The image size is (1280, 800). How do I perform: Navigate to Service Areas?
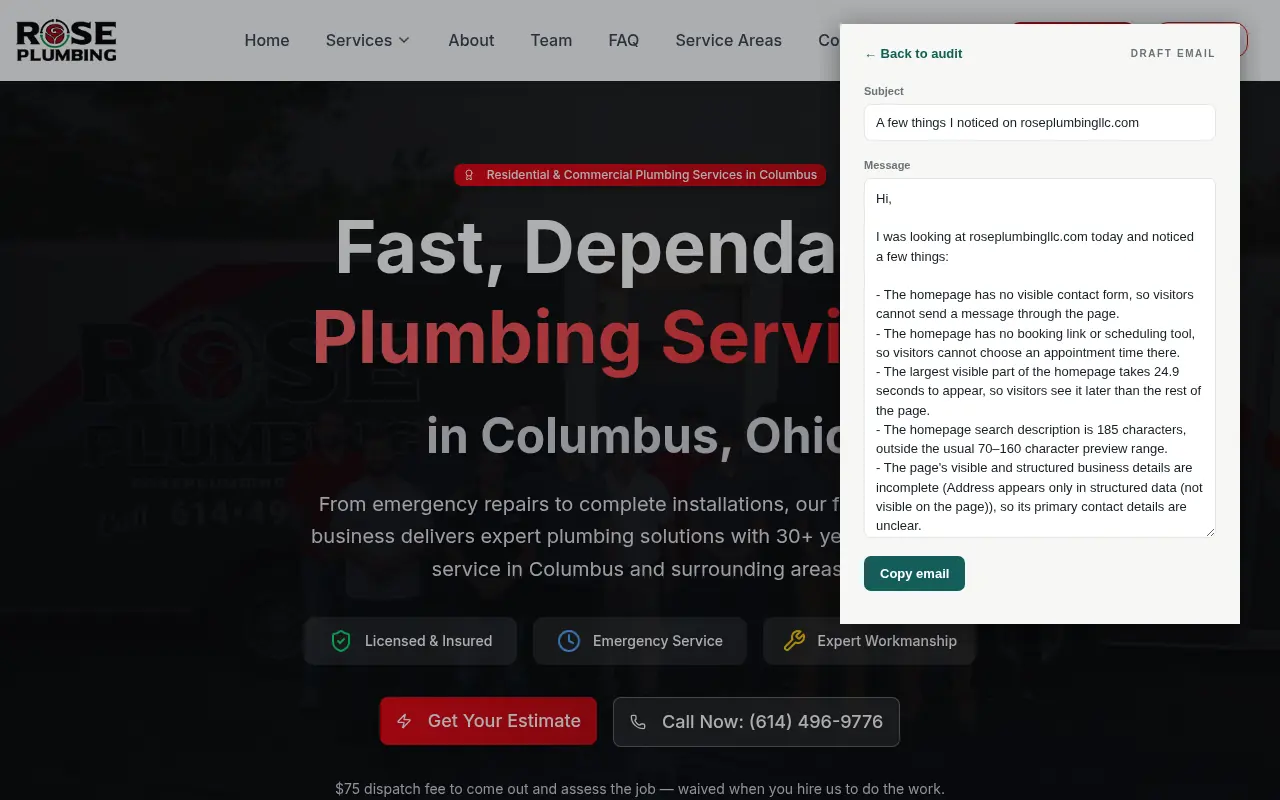tap(728, 40)
